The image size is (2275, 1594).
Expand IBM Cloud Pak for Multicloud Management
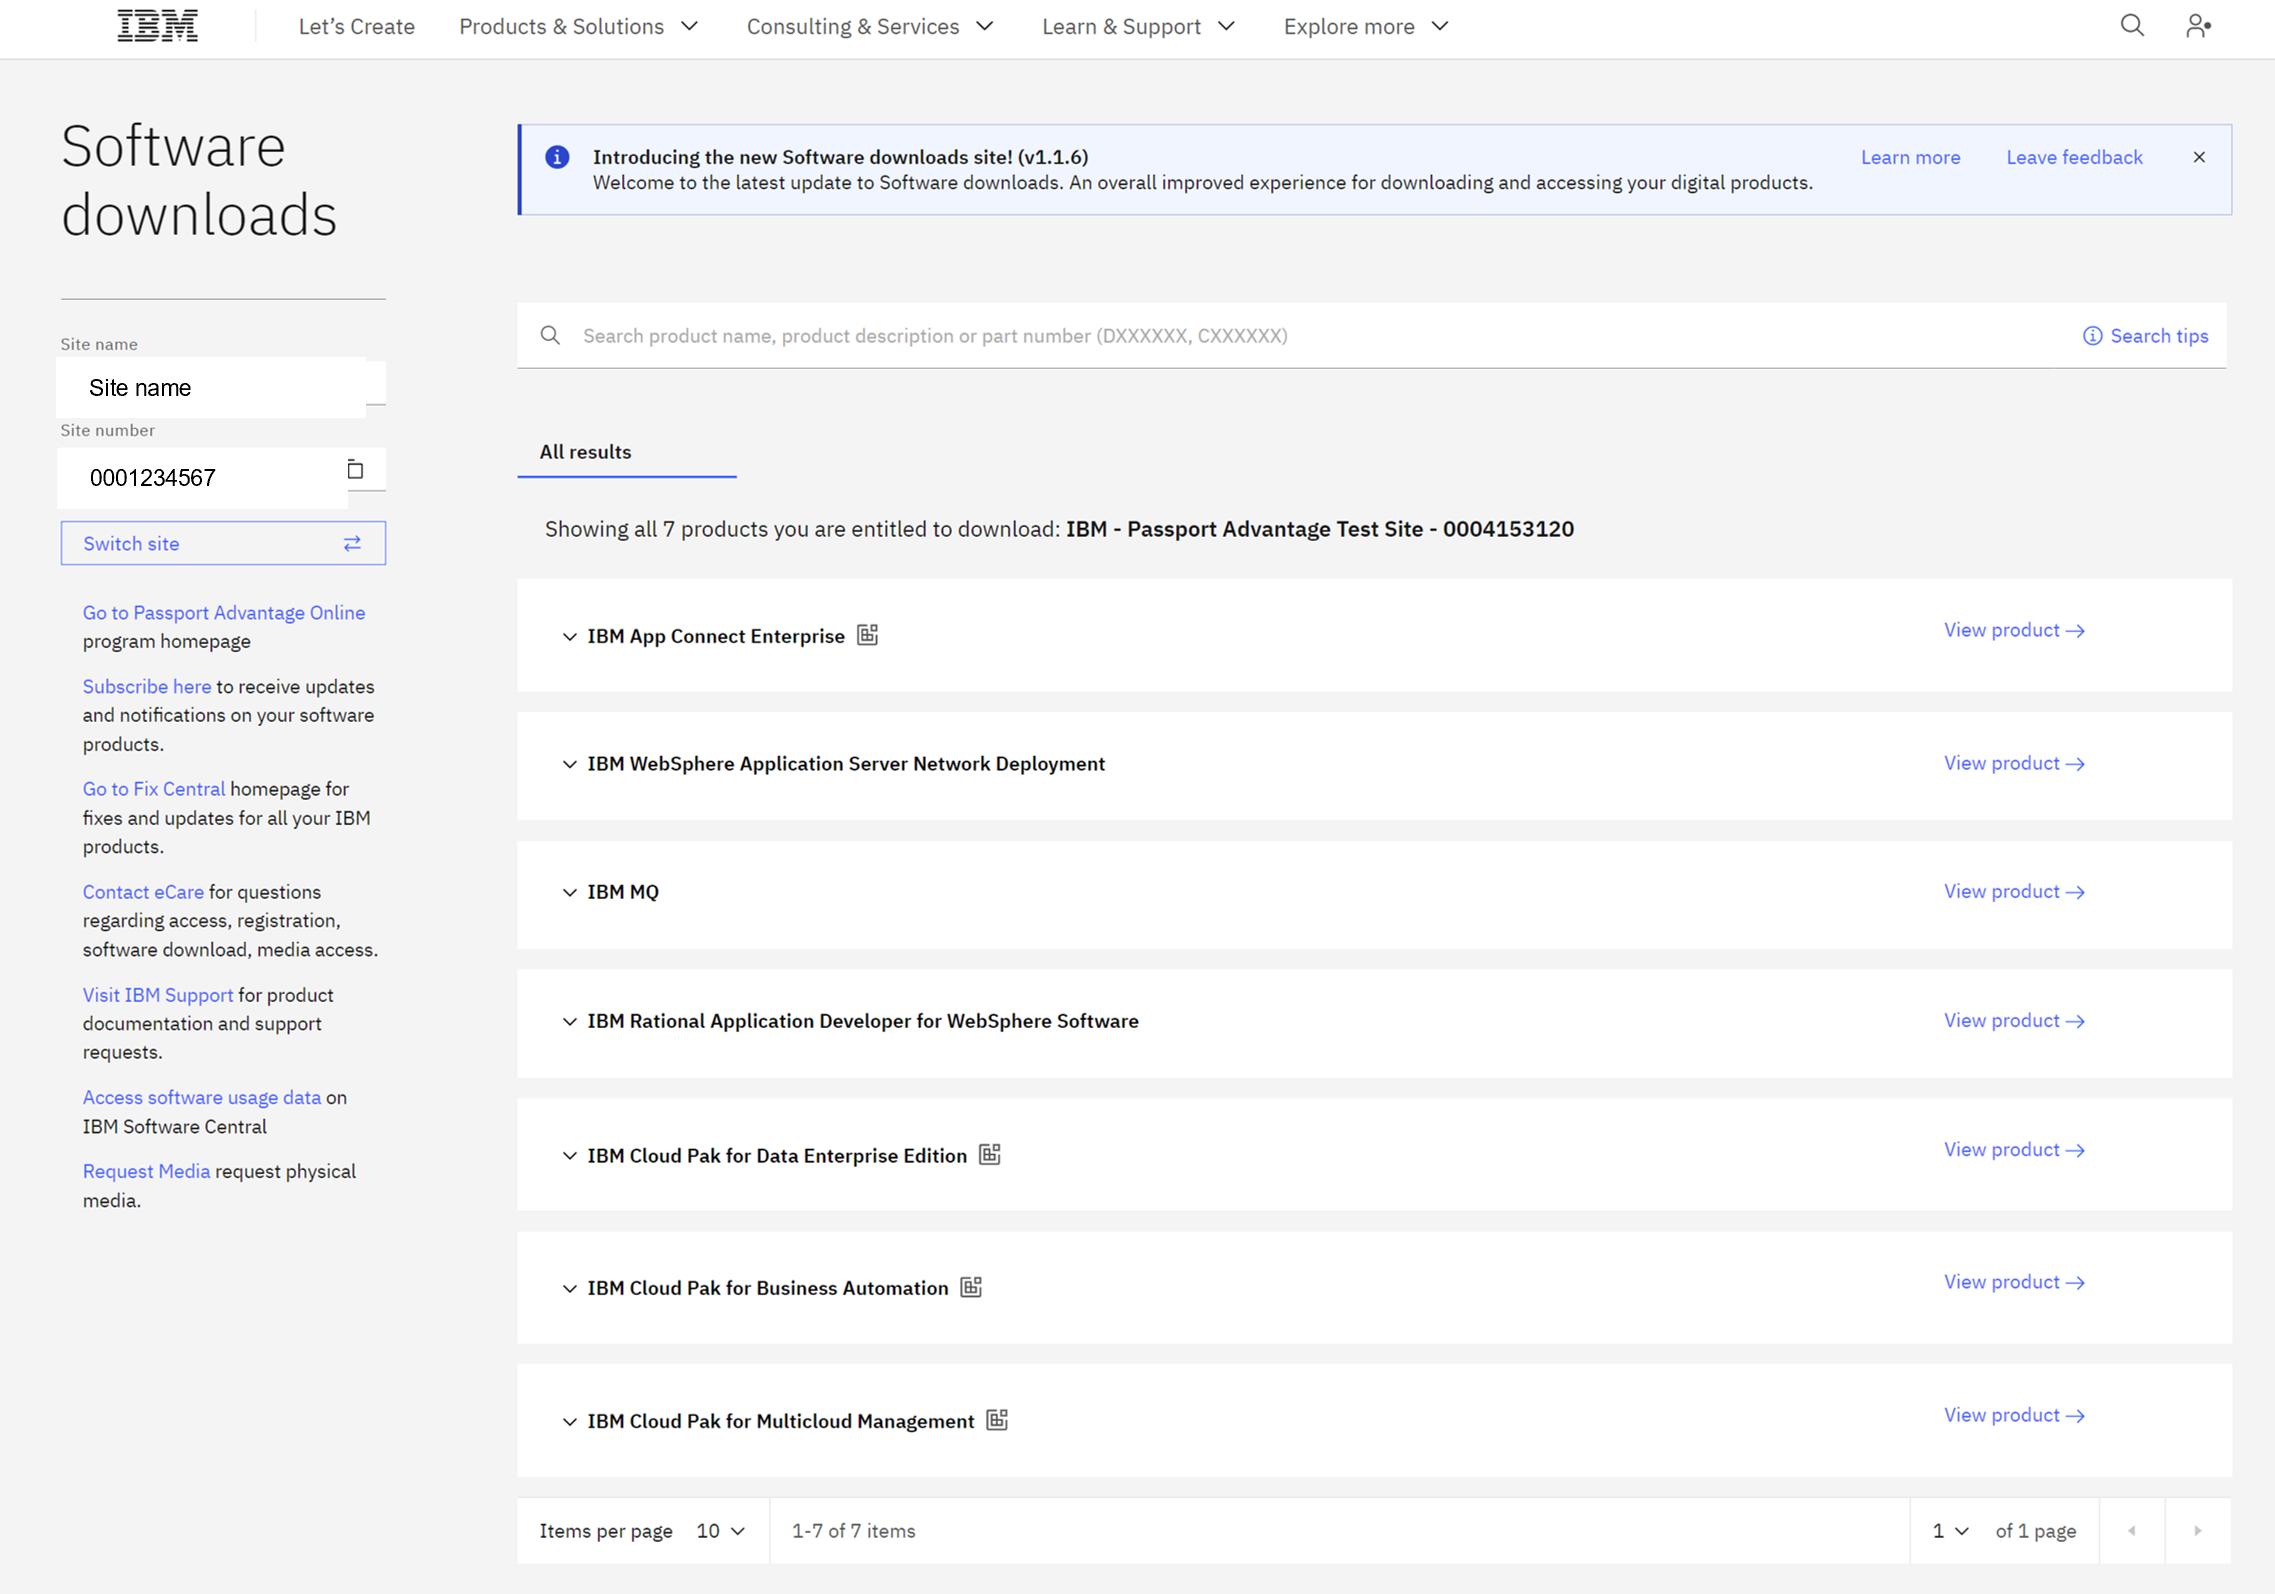[x=569, y=1422]
